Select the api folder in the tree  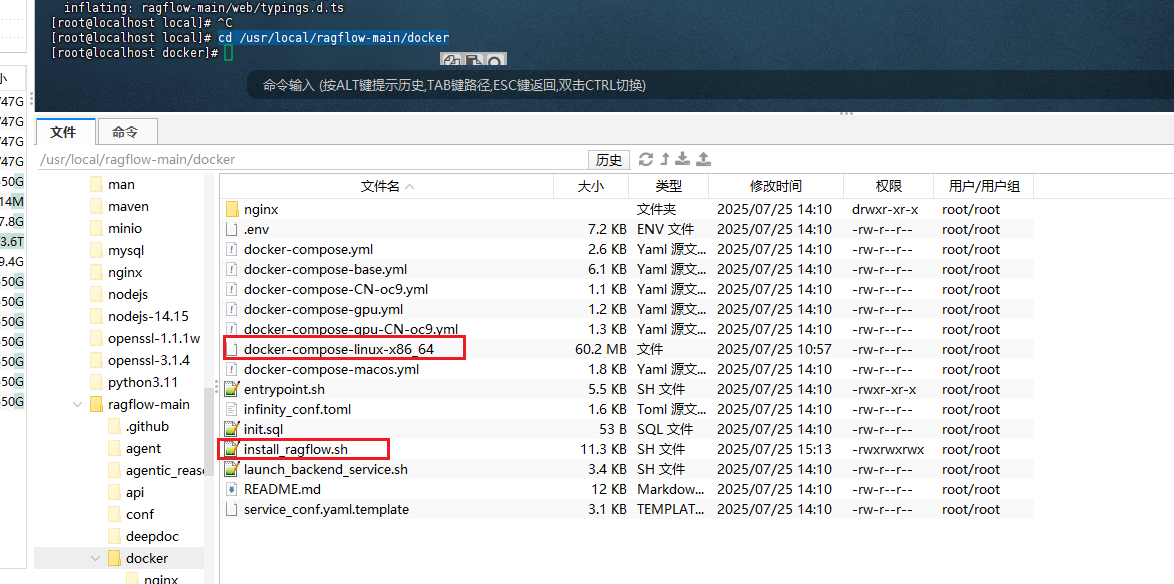[135, 493]
